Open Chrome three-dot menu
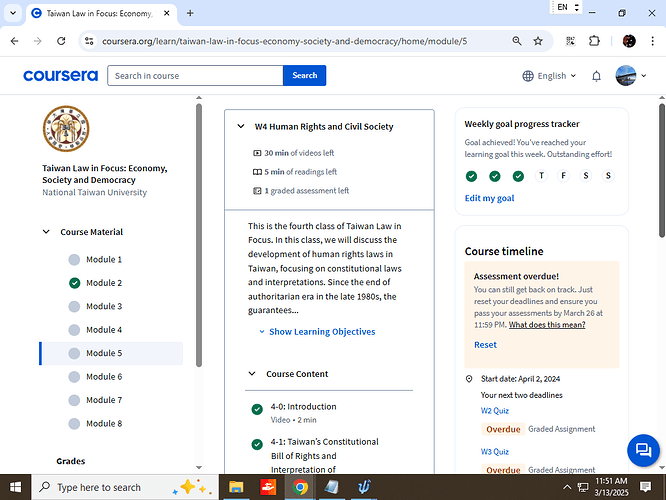The width and height of the screenshot is (666, 500). (652, 41)
